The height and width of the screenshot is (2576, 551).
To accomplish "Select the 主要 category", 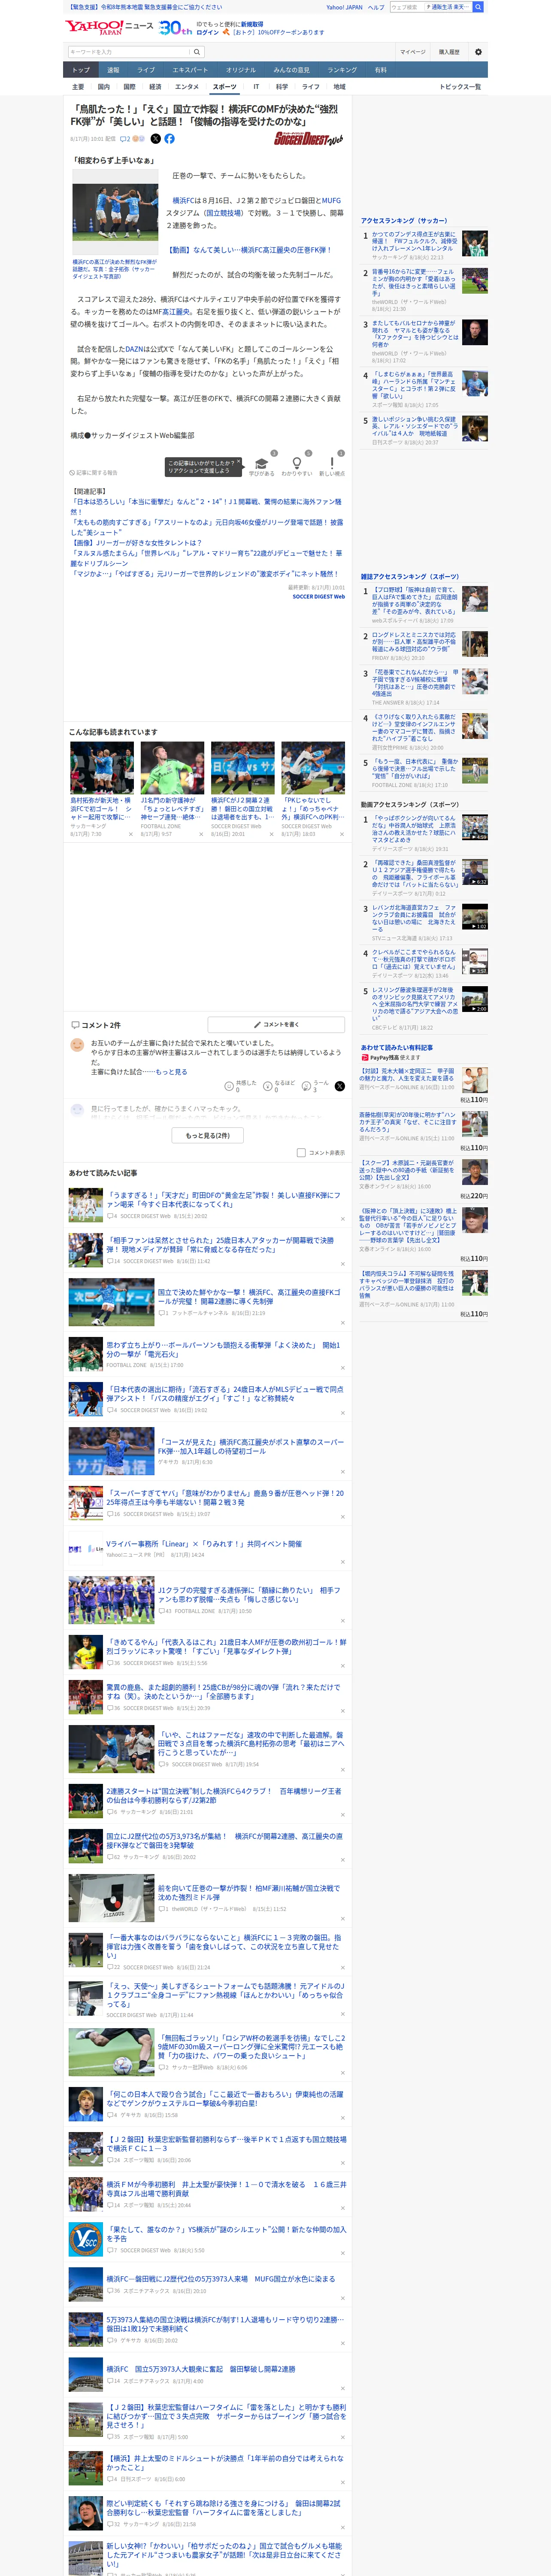I will (78, 87).
